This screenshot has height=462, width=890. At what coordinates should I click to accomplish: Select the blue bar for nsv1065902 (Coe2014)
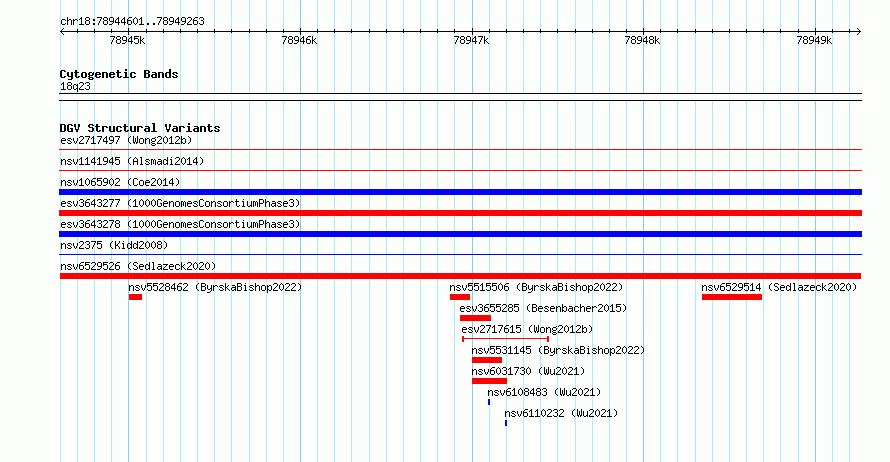(x=460, y=192)
